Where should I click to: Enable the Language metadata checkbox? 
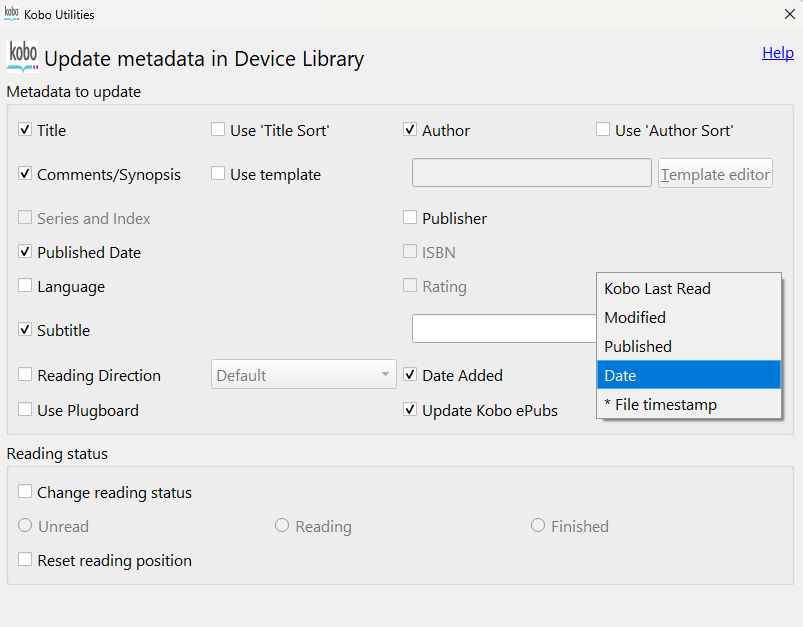coord(25,287)
